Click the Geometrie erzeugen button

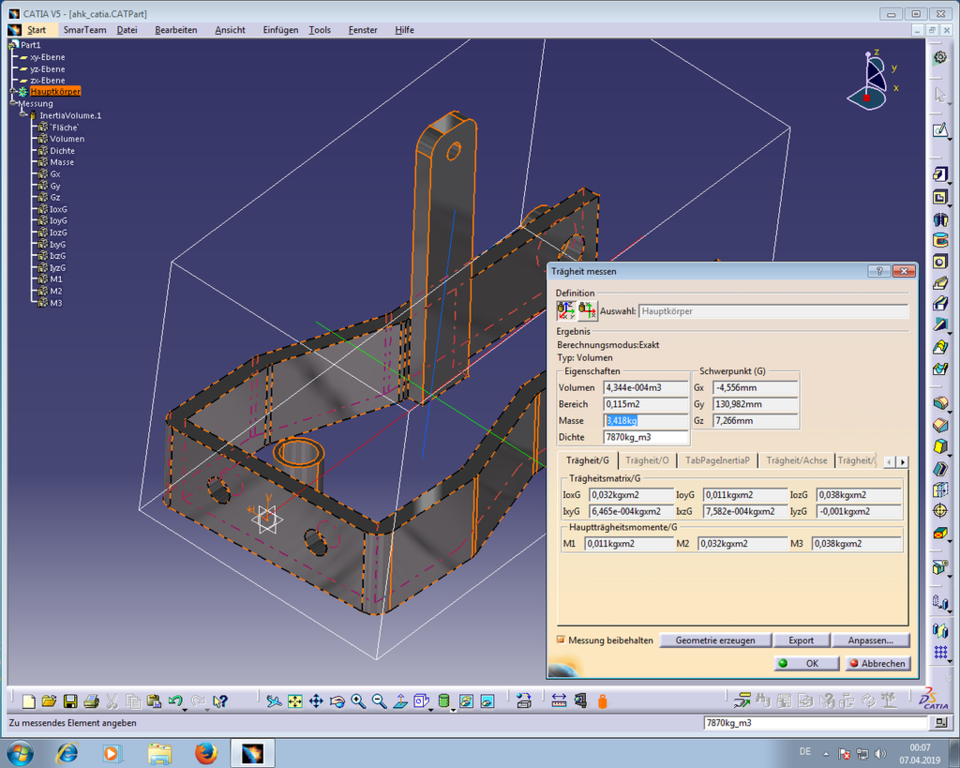715,640
